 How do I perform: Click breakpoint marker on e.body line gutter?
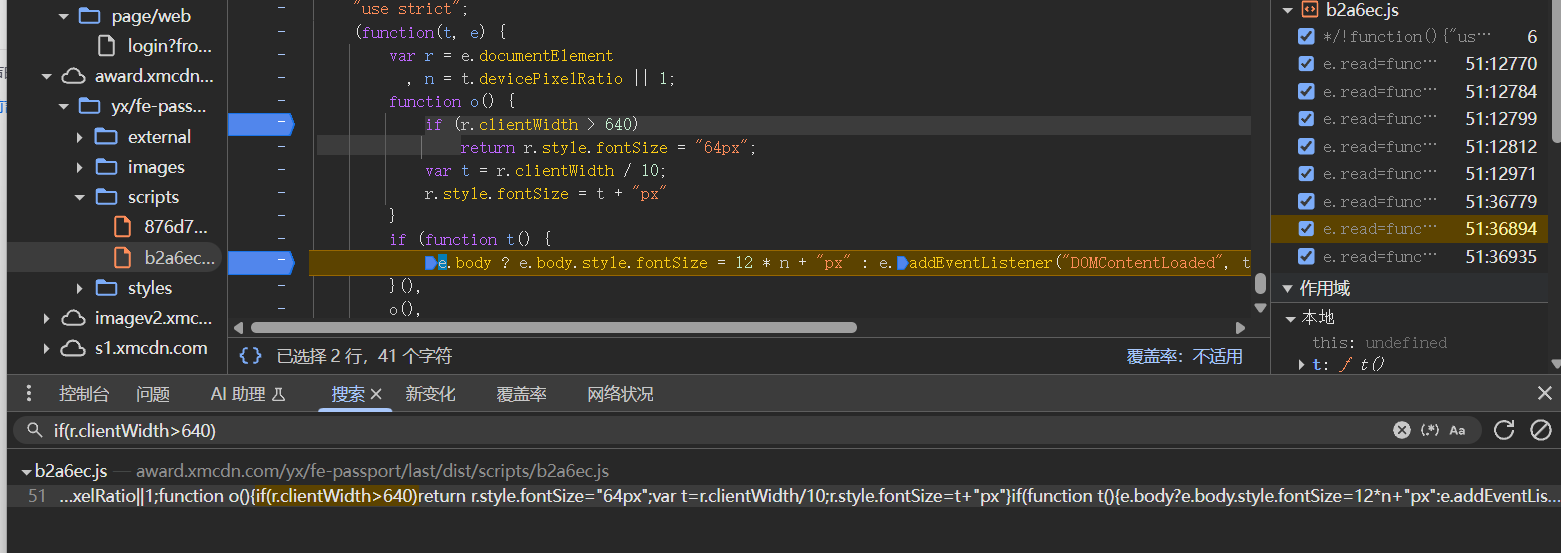(x=261, y=263)
